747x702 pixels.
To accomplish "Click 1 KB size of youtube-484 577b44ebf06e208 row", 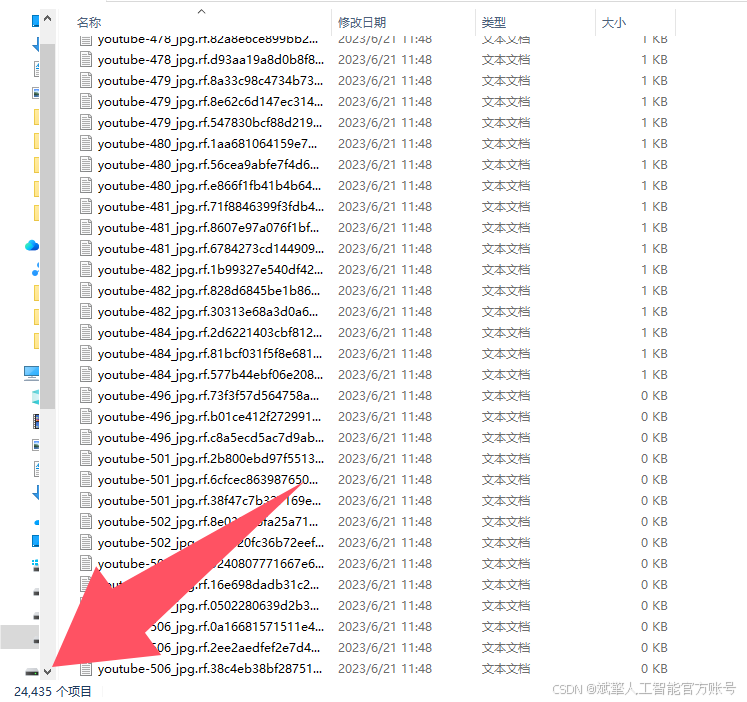I will coord(654,374).
